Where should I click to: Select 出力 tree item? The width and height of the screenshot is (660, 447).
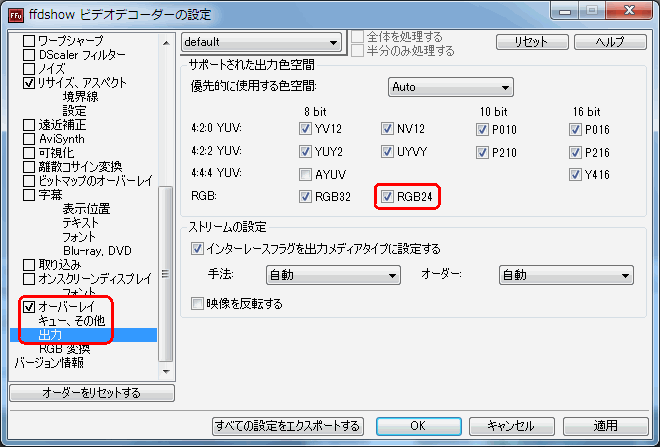(50, 335)
